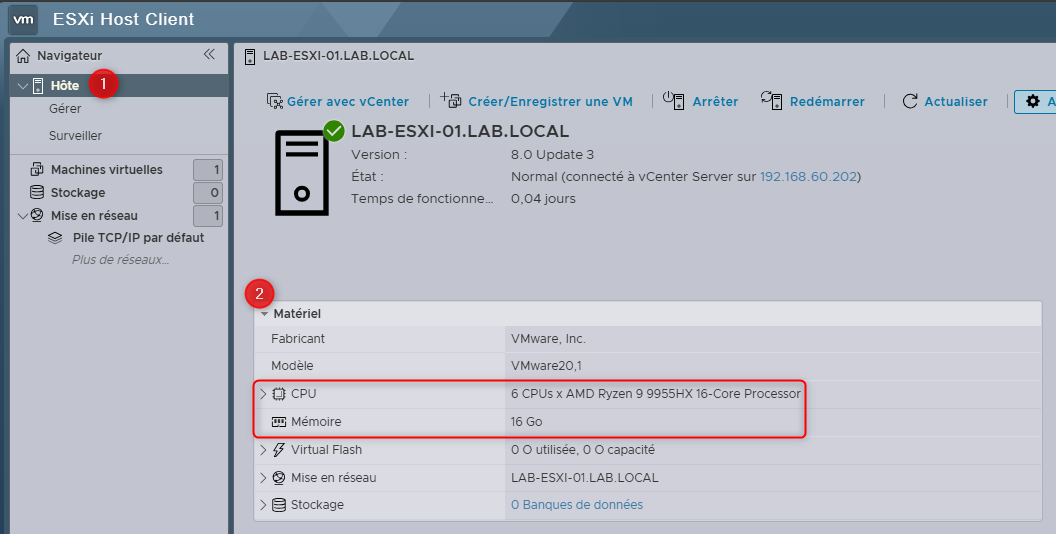Click the Navigateur home icon

23,56
